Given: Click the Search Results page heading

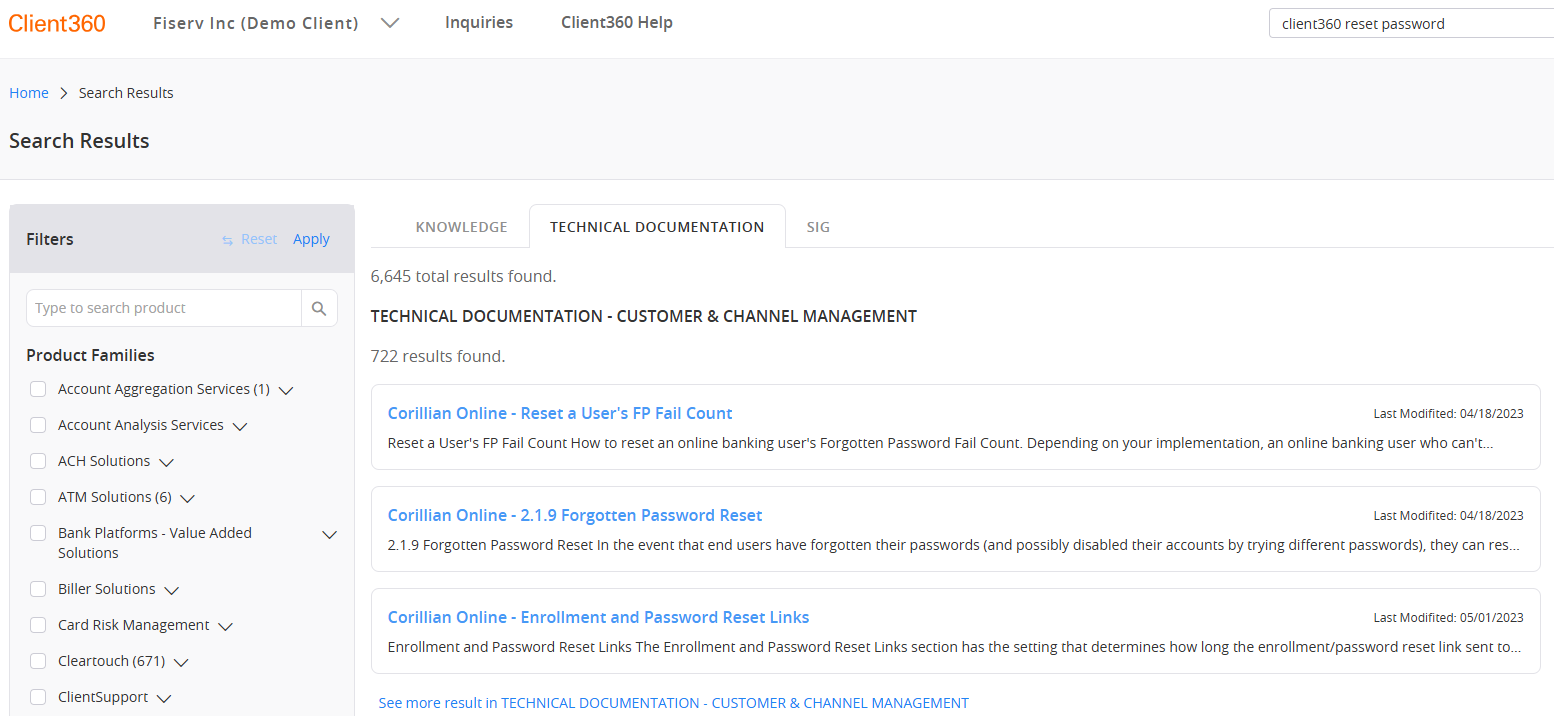Looking at the screenshot, I should coord(79,141).
